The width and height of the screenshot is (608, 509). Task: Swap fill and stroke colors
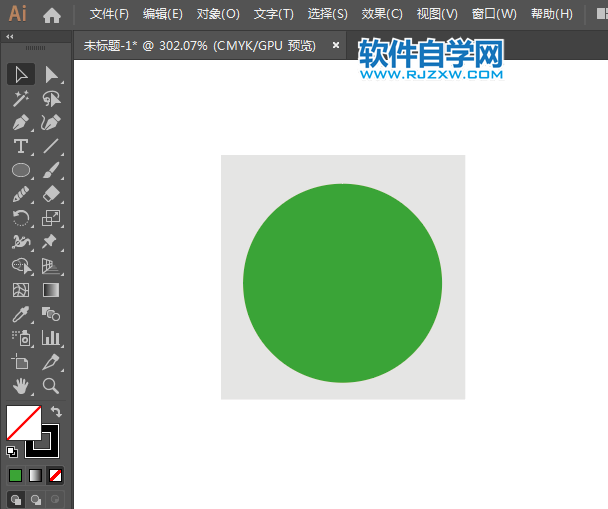coord(56,411)
